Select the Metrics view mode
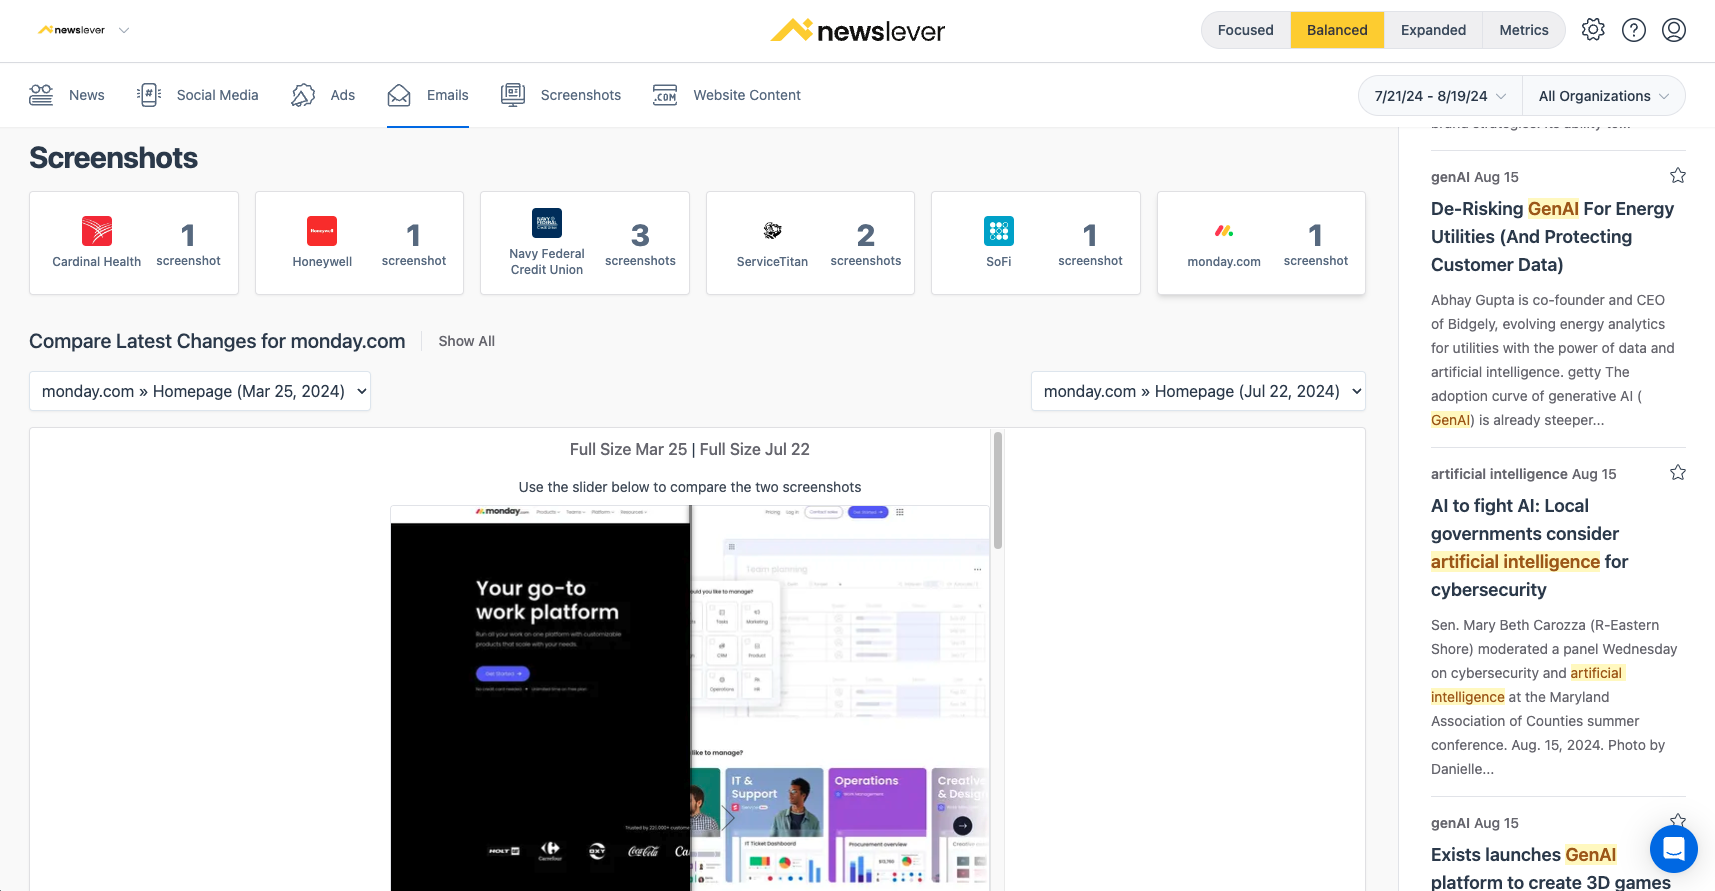The width and height of the screenshot is (1715, 891). [1524, 30]
